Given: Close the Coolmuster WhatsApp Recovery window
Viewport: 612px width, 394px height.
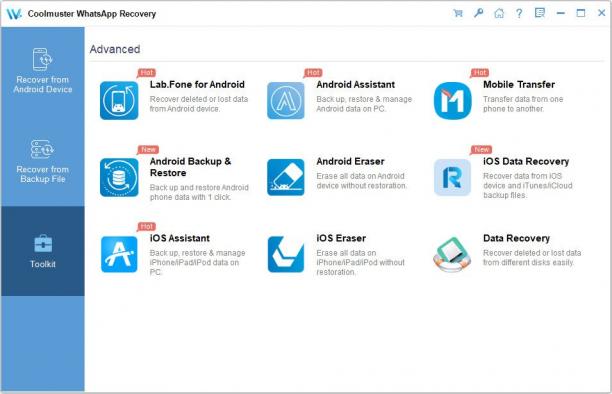Looking at the screenshot, I should click(601, 13).
